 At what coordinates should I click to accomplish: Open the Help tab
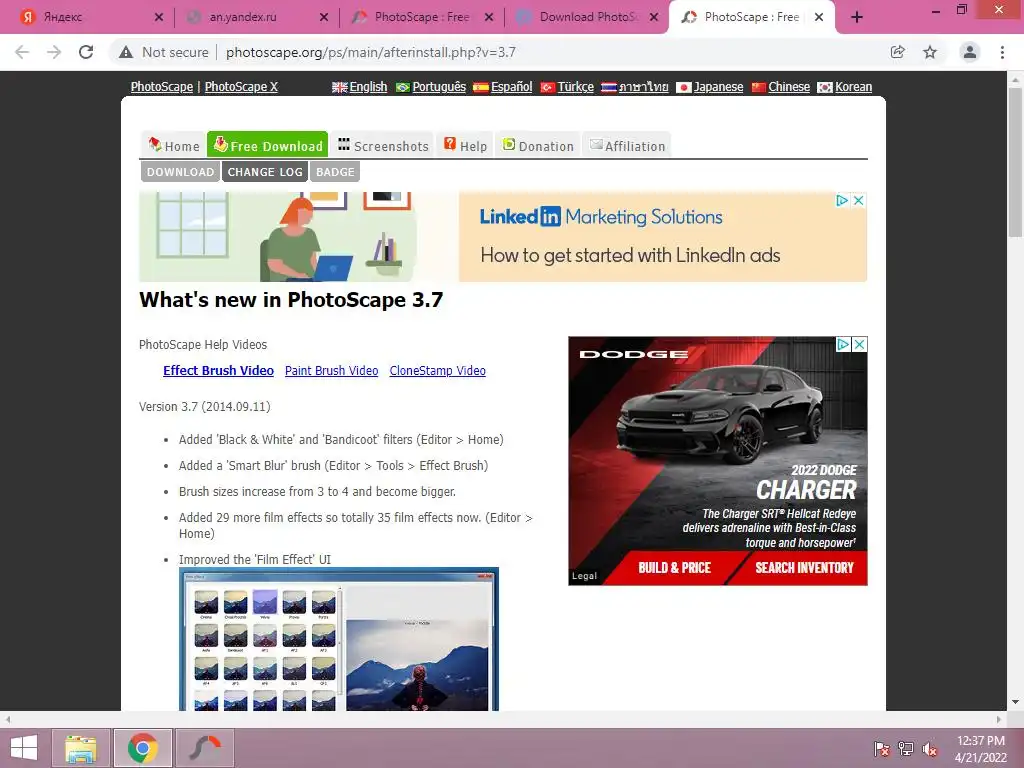[466, 145]
